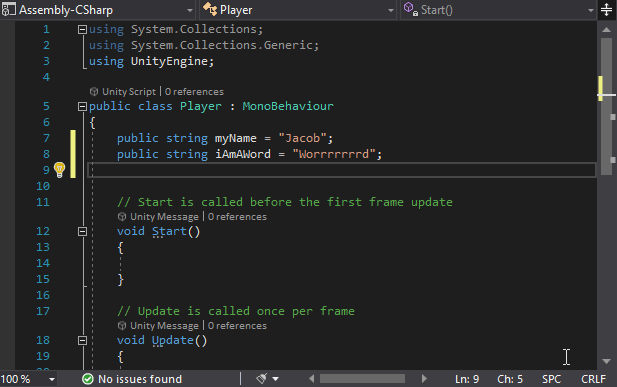Collapse the Update method block
Screen dimensions: 617x387
pyautogui.click(x=82, y=340)
